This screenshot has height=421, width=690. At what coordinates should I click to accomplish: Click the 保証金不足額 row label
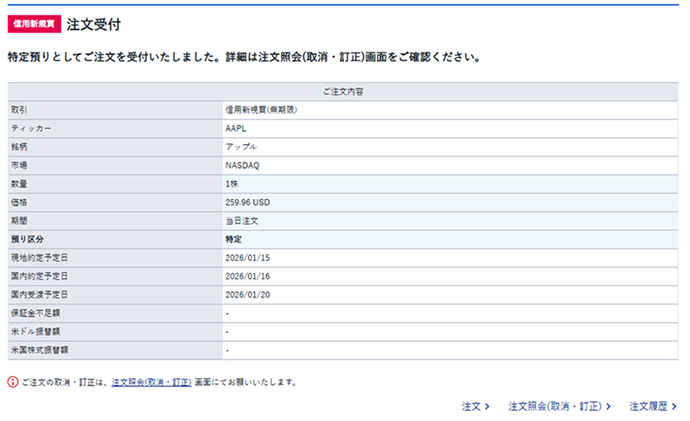[32, 313]
